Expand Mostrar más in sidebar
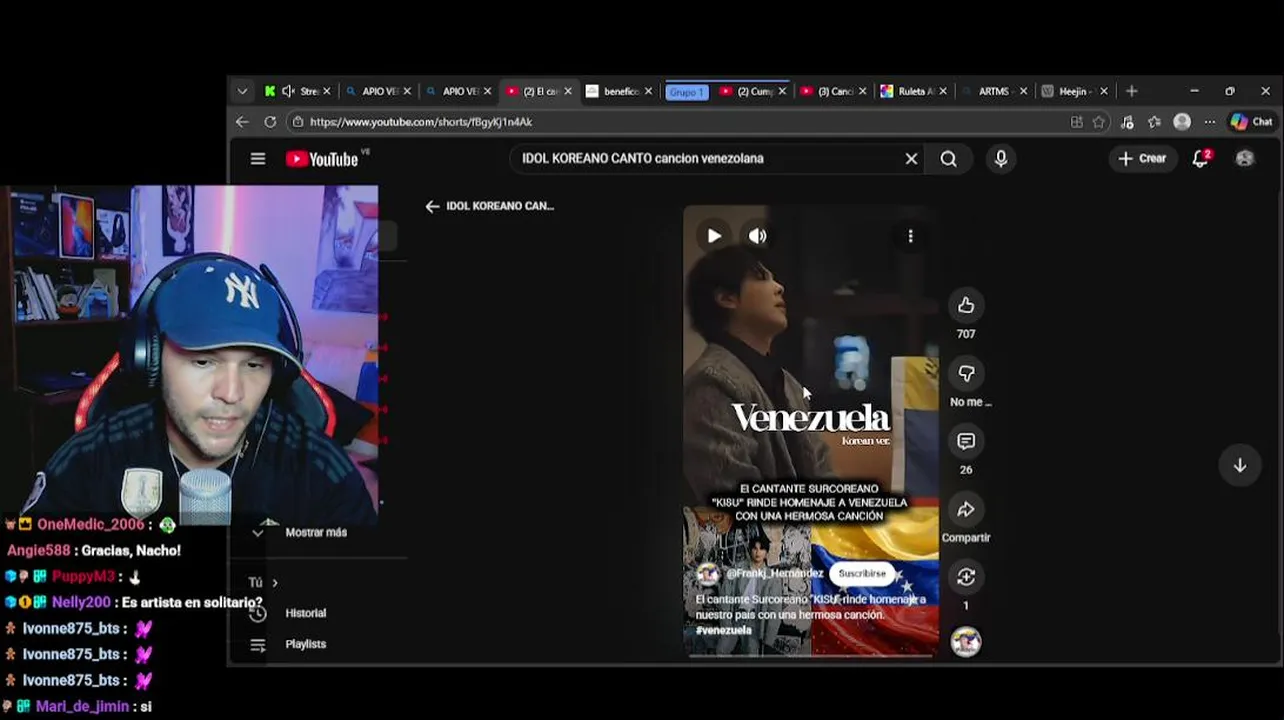The width and height of the screenshot is (1284, 720). click(x=316, y=533)
